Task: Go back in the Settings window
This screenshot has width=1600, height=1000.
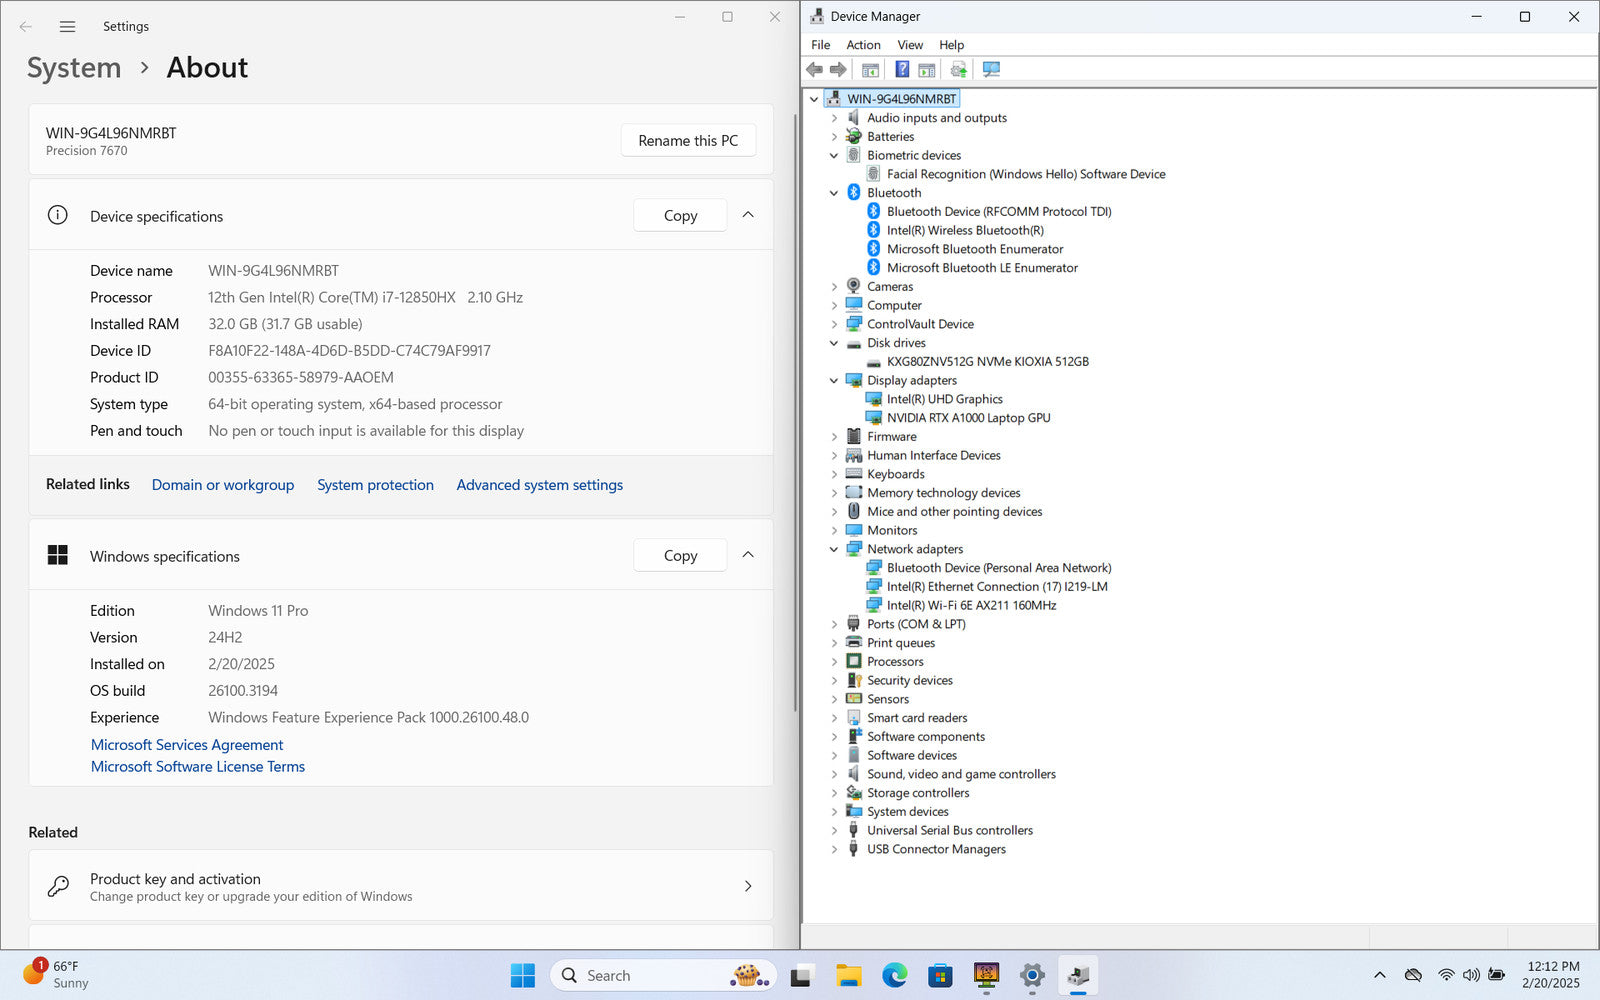Action: 26,27
